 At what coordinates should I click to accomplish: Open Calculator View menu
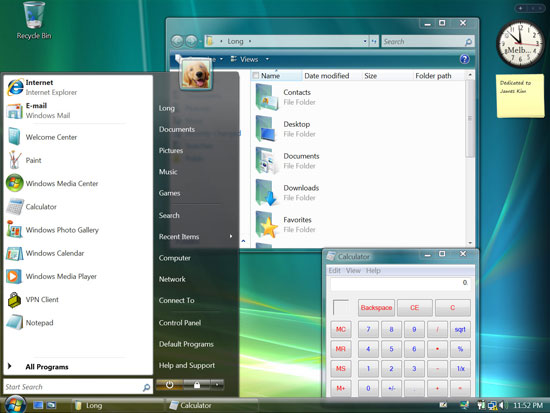click(x=353, y=271)
